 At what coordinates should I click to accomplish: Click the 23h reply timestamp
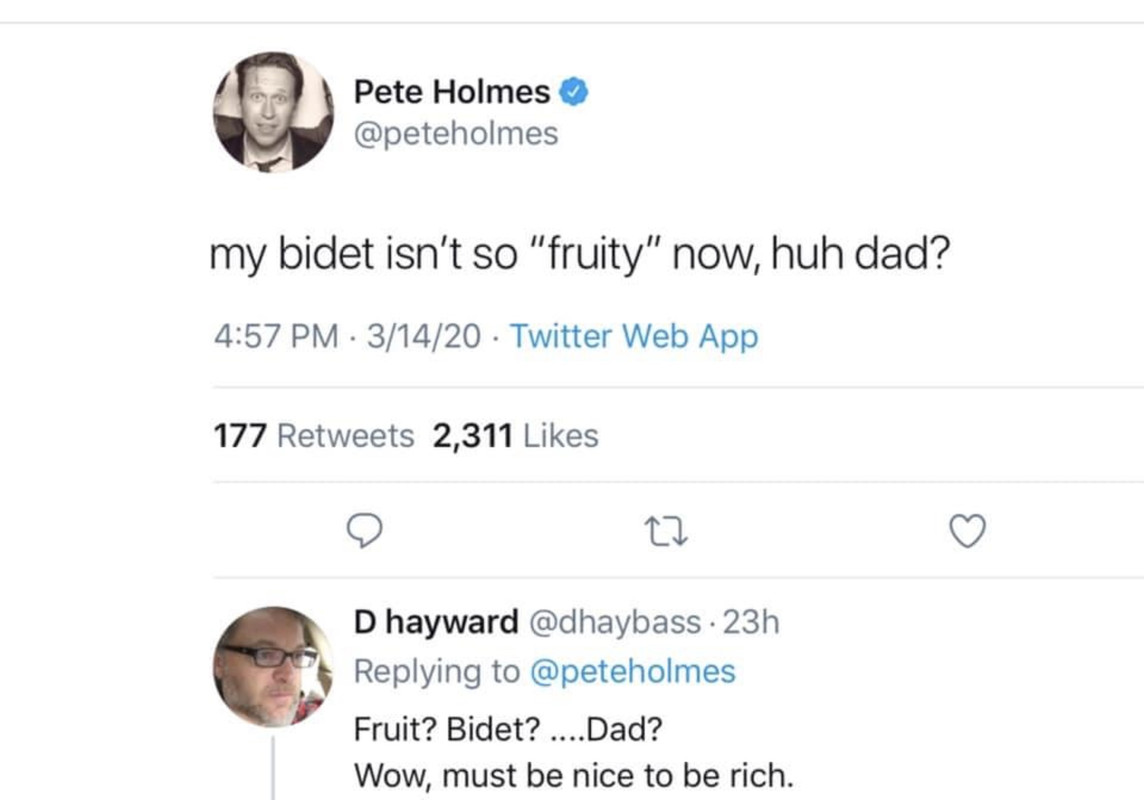750,622
